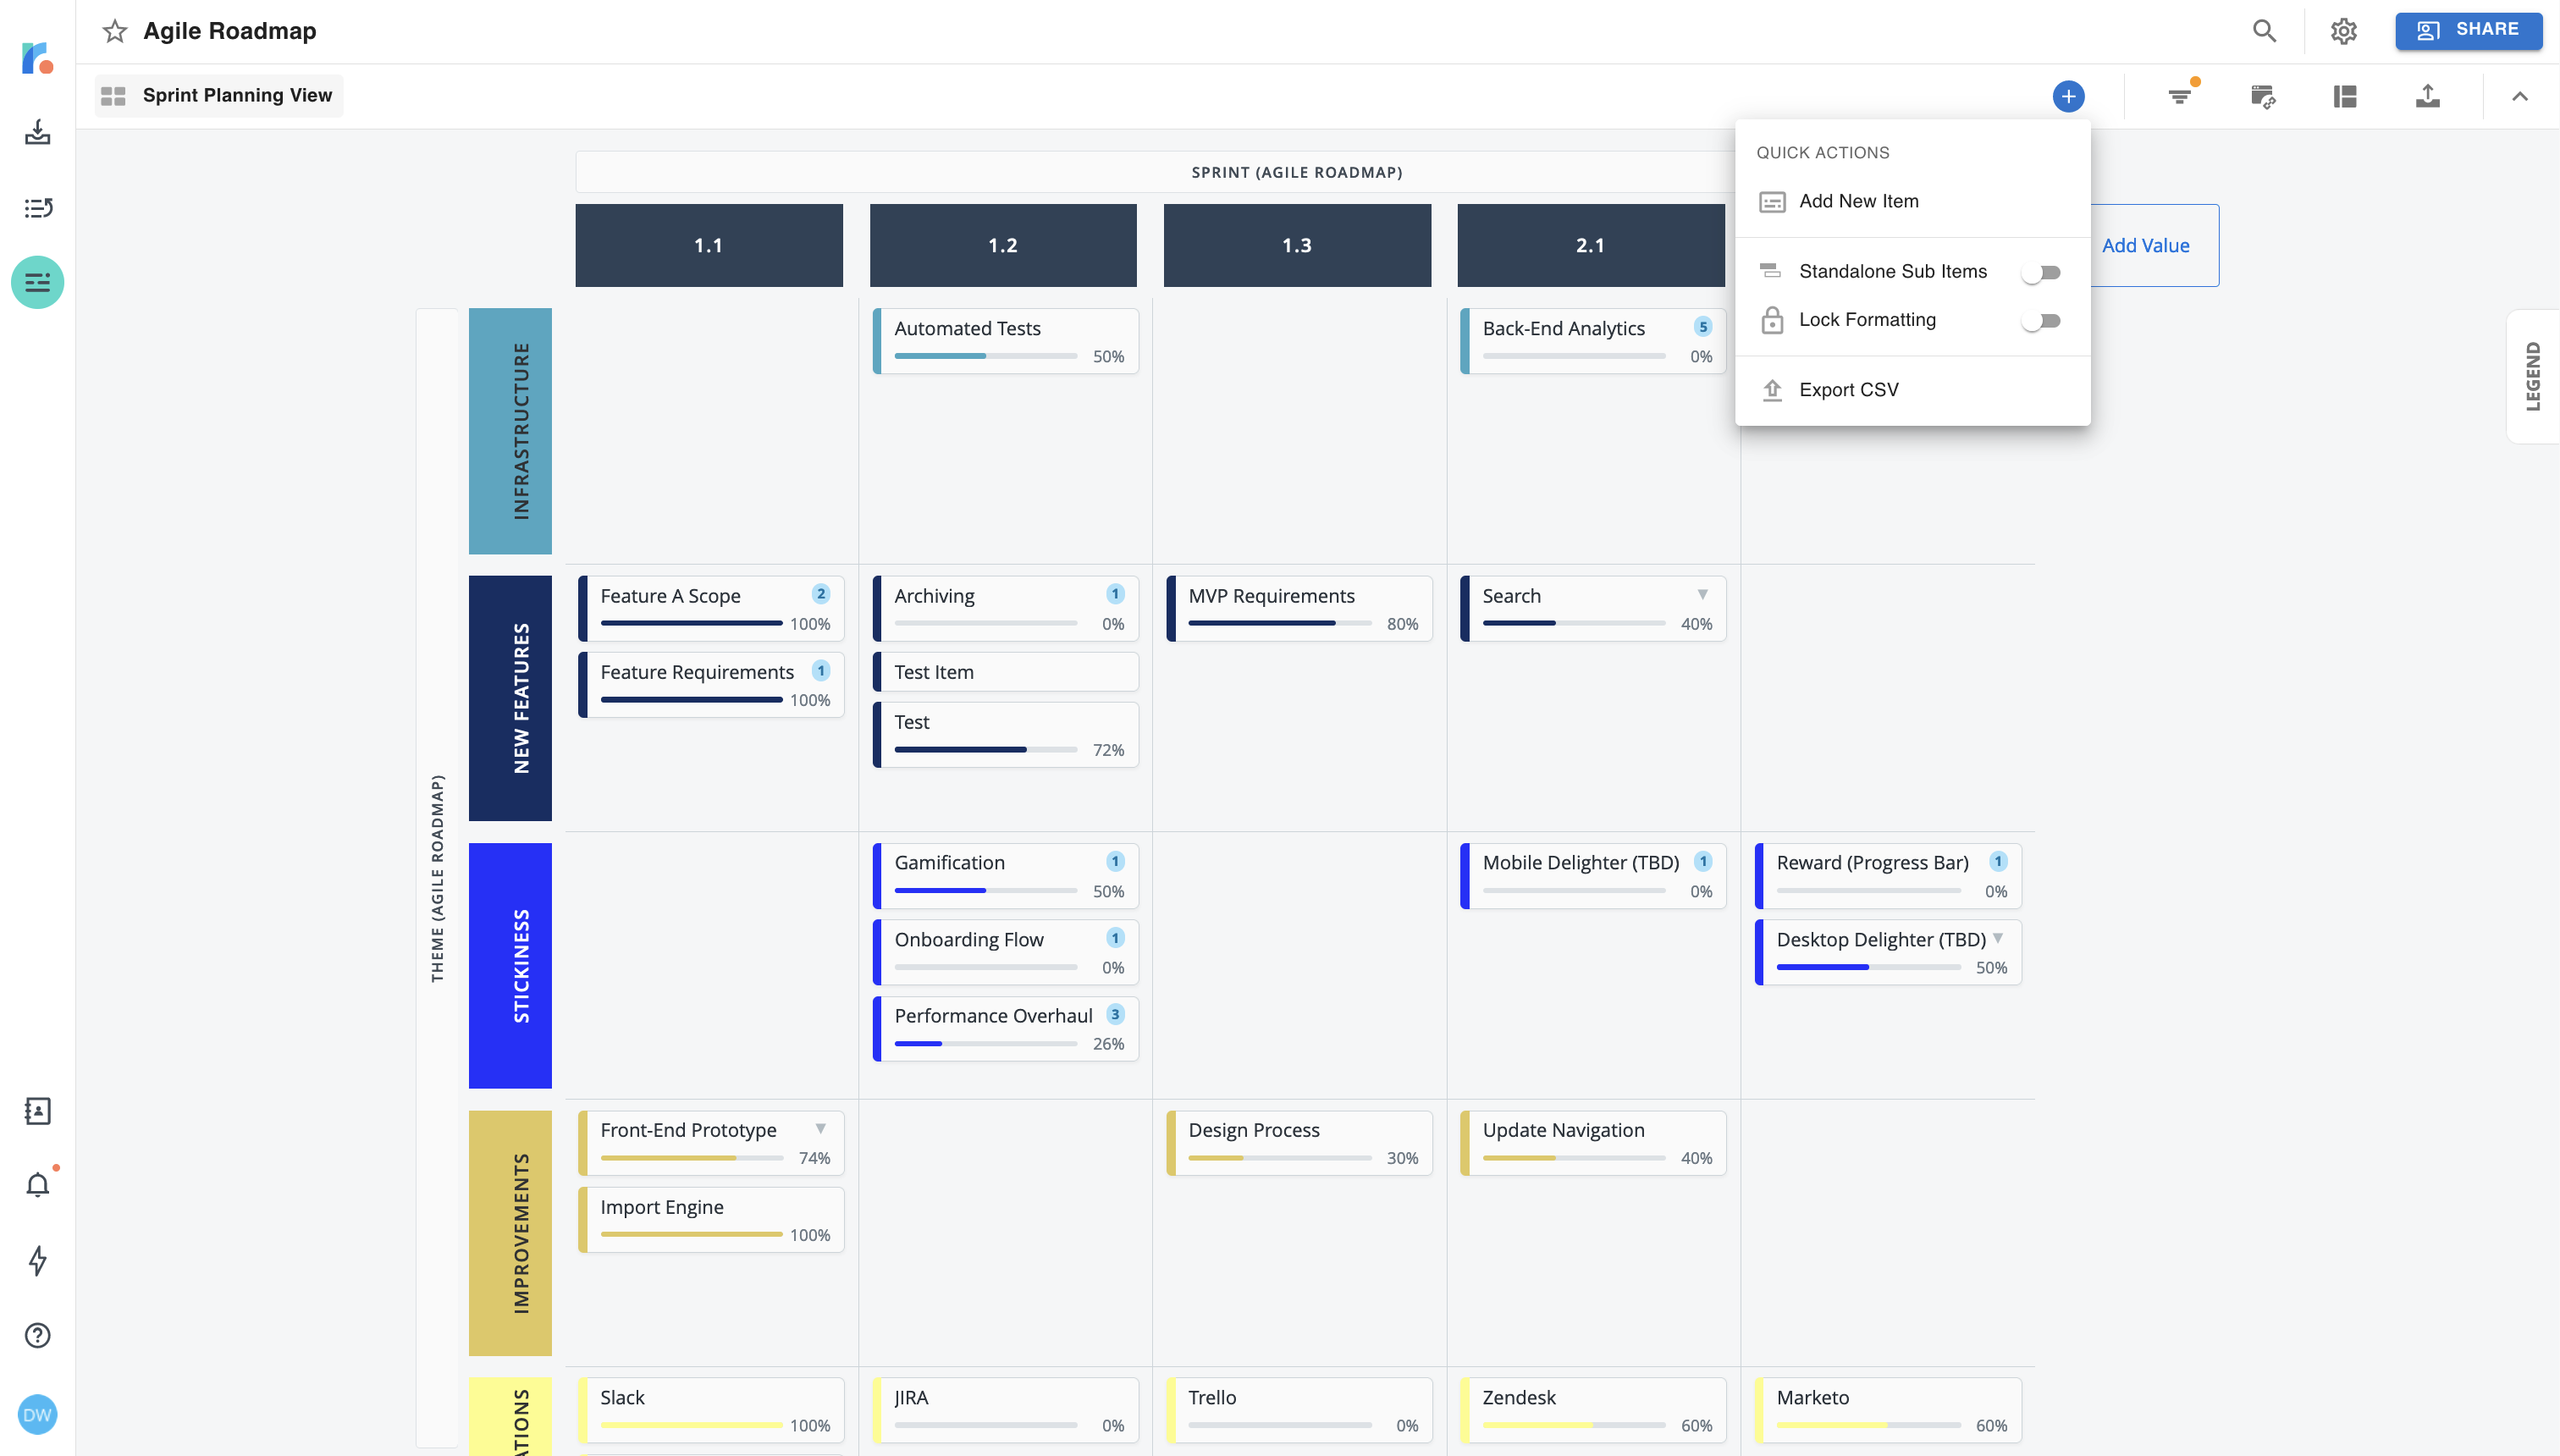This screenshot has width=2560, height=1456.
Task: Click the INFRASTRUCTURE theme color block
Action: 510,431
